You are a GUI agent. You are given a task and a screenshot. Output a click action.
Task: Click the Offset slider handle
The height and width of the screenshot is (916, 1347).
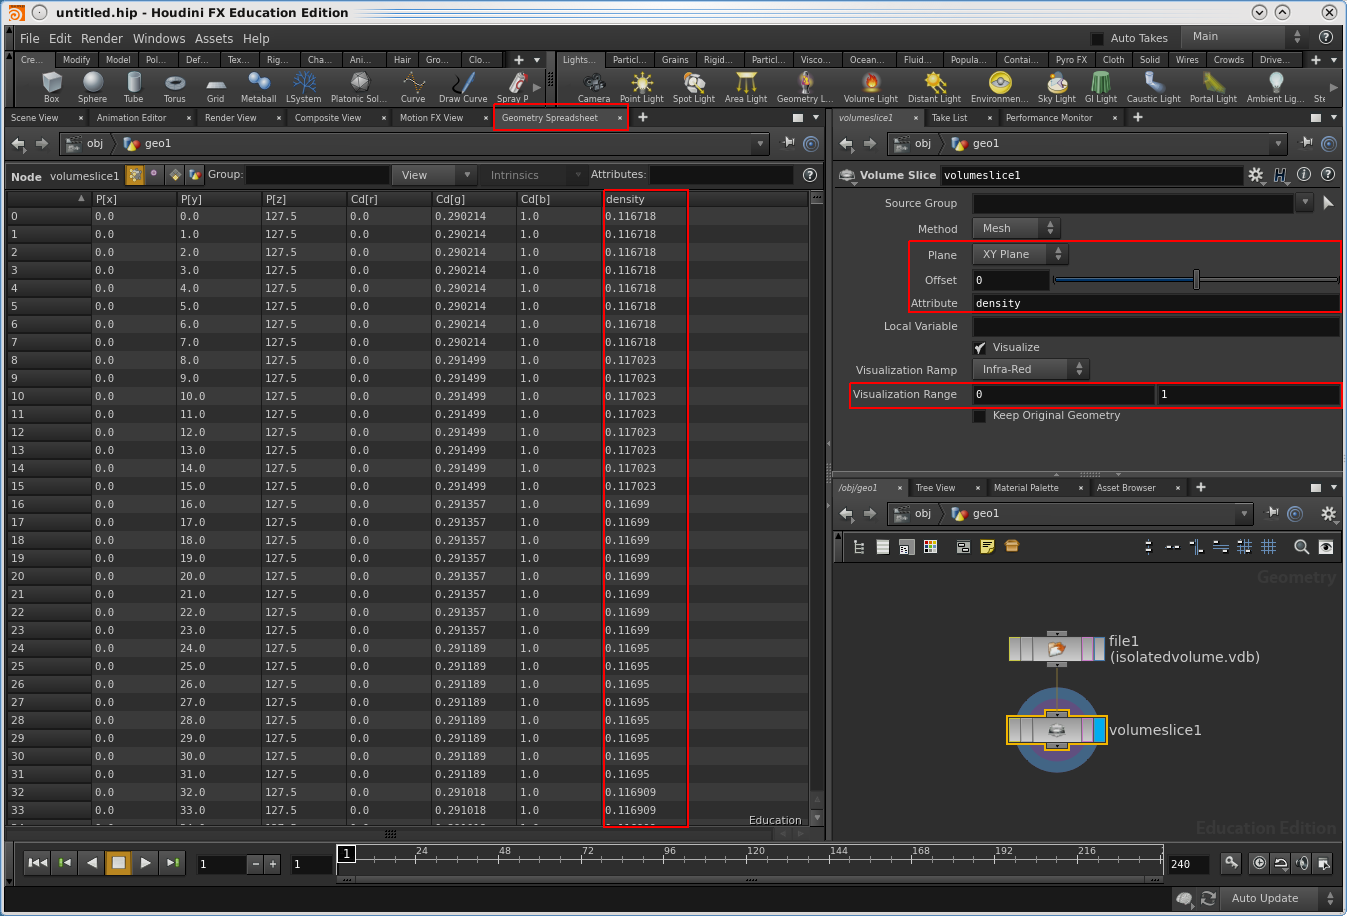[x=1196, y=280]
